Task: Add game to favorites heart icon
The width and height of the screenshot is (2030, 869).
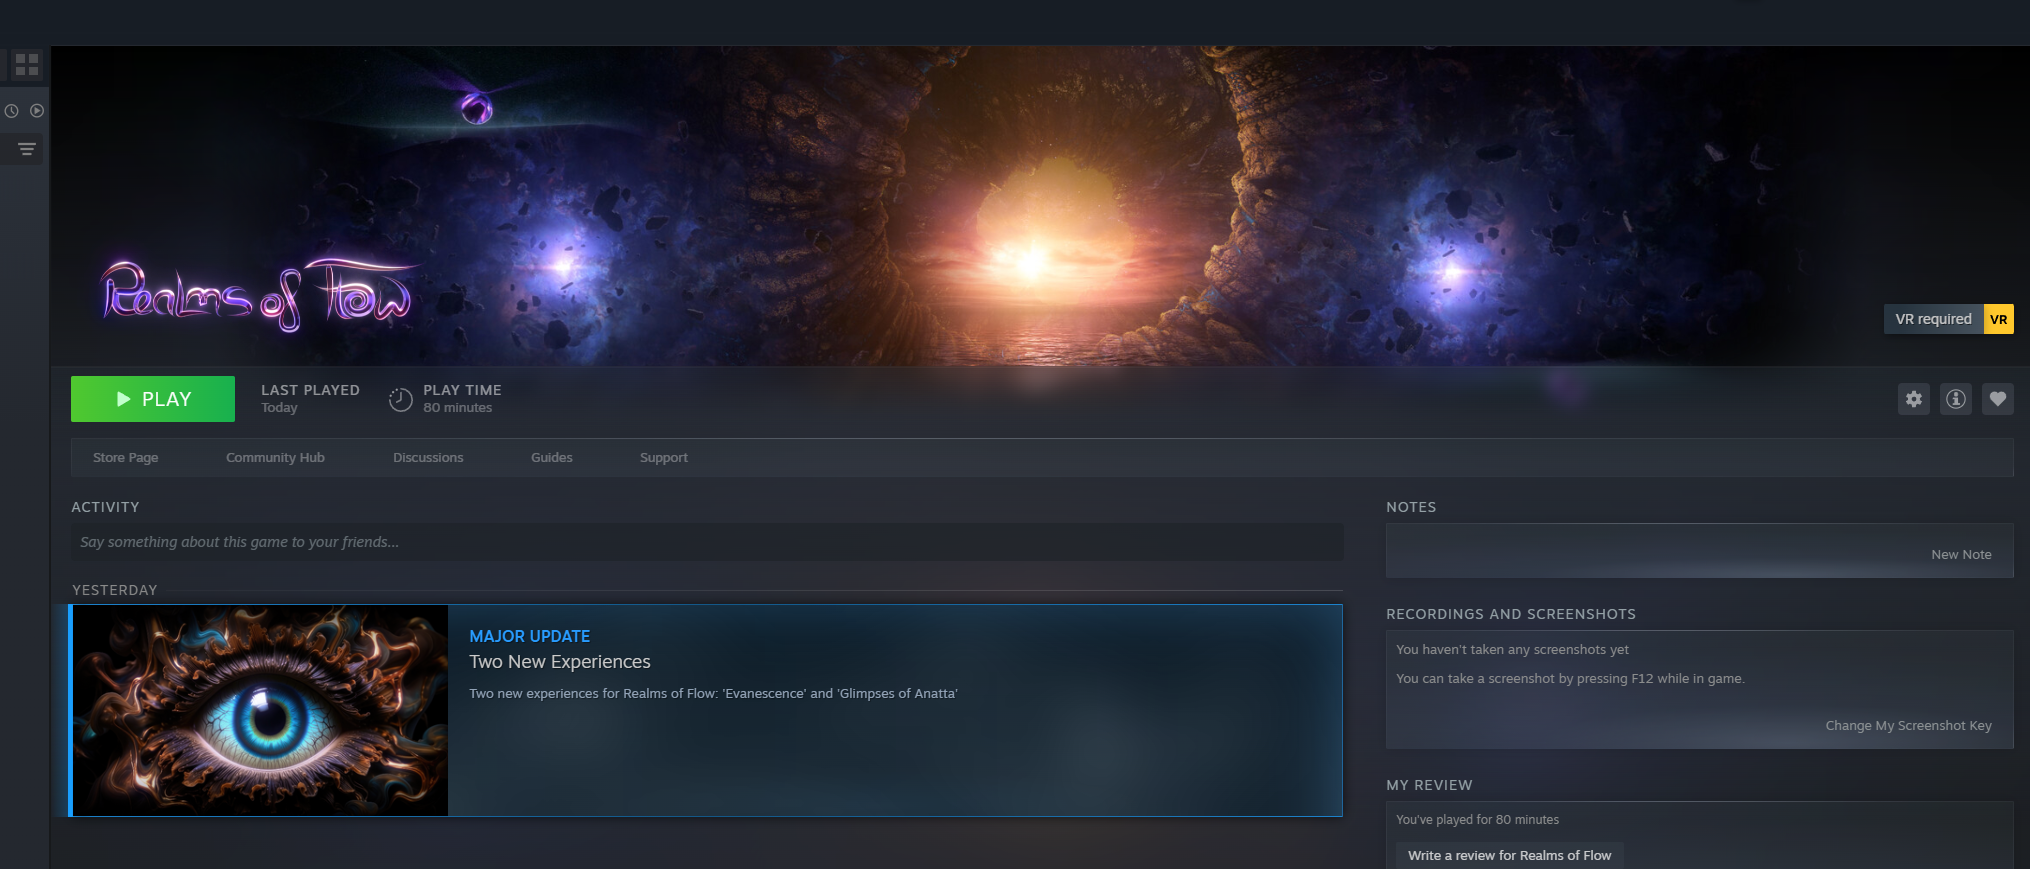Action: tap(1998, 399)
